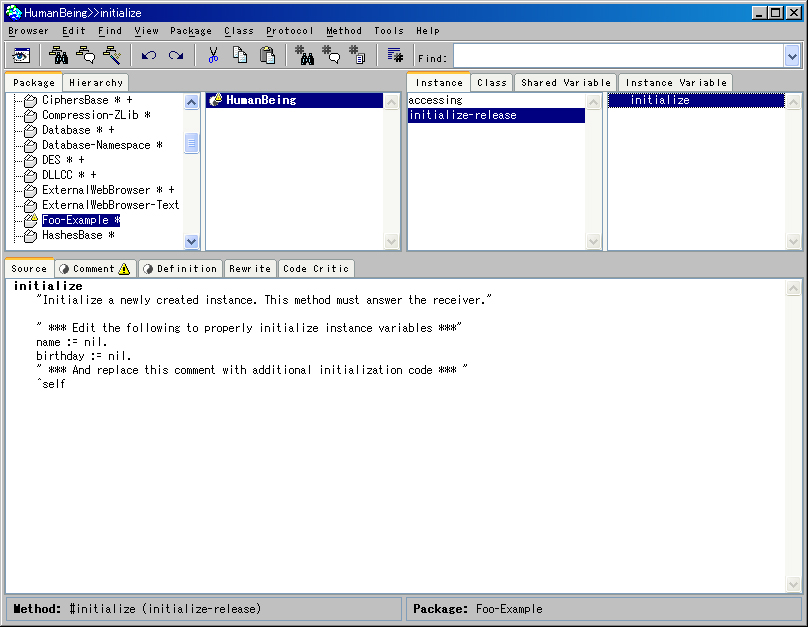Image resolution: width=808 pixels, height=627 pixels.
Task: Click the Package: Foo-Example status field
Action: (603, 609)
